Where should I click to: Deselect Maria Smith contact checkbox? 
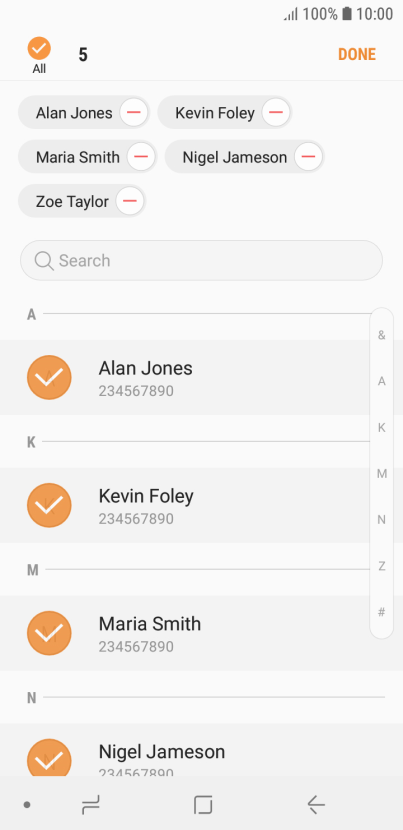[49, 633]
